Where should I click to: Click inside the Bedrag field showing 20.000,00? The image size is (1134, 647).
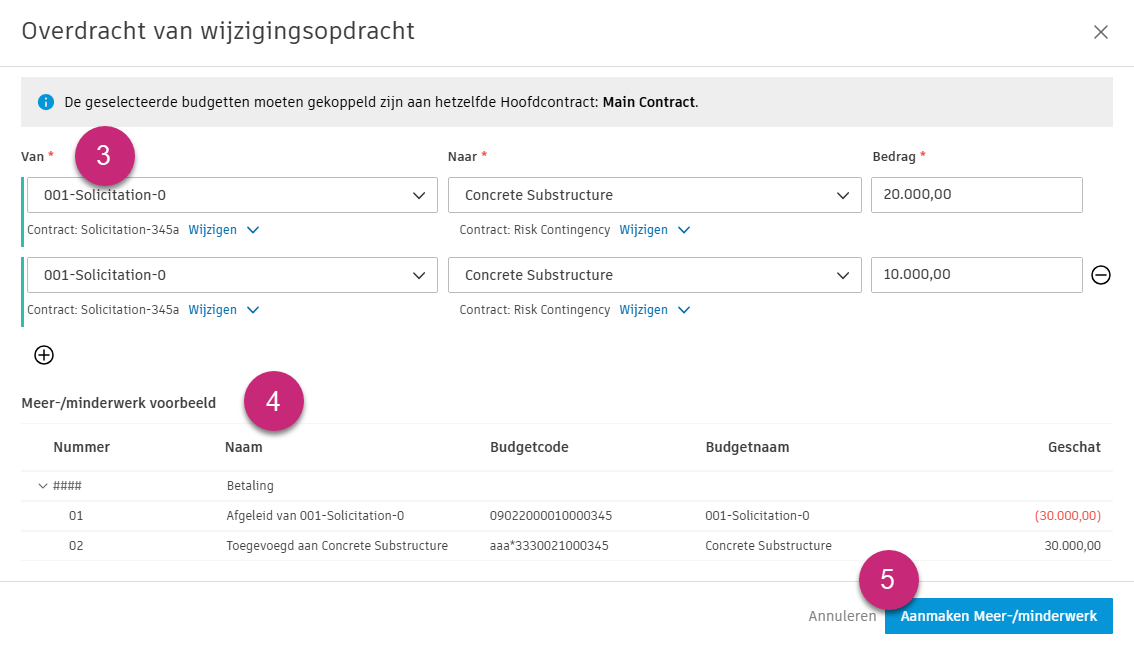pyautogui.click(x=977, y=195)
